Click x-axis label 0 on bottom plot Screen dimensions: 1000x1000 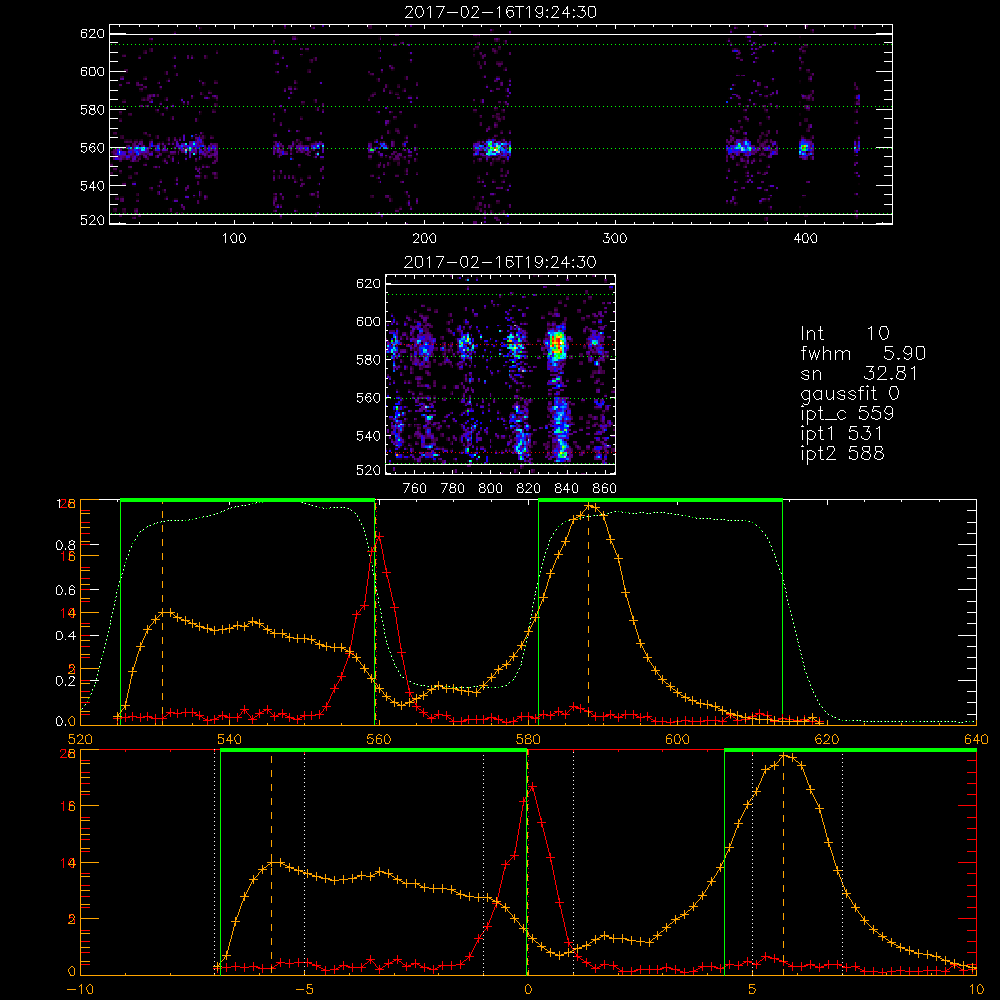[527, 989]
